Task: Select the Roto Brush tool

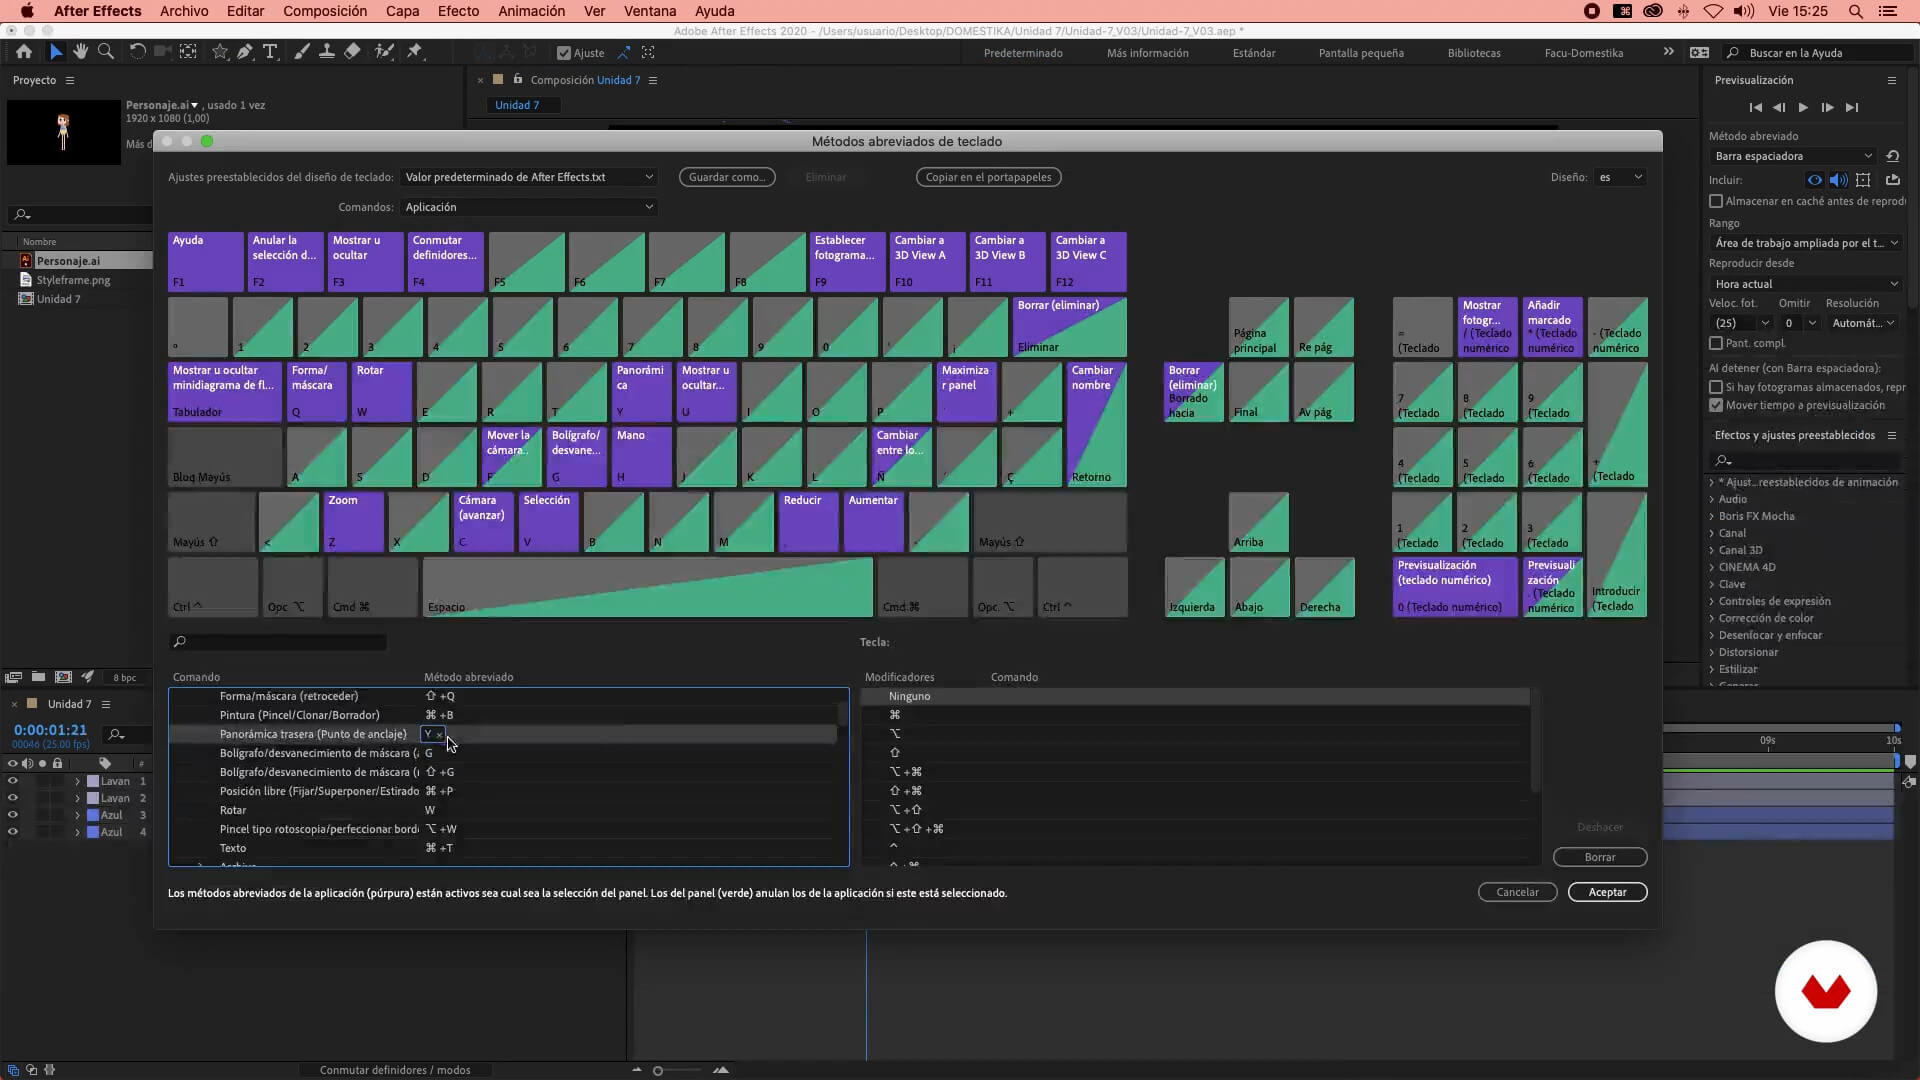Action: (x=384, y=52)
